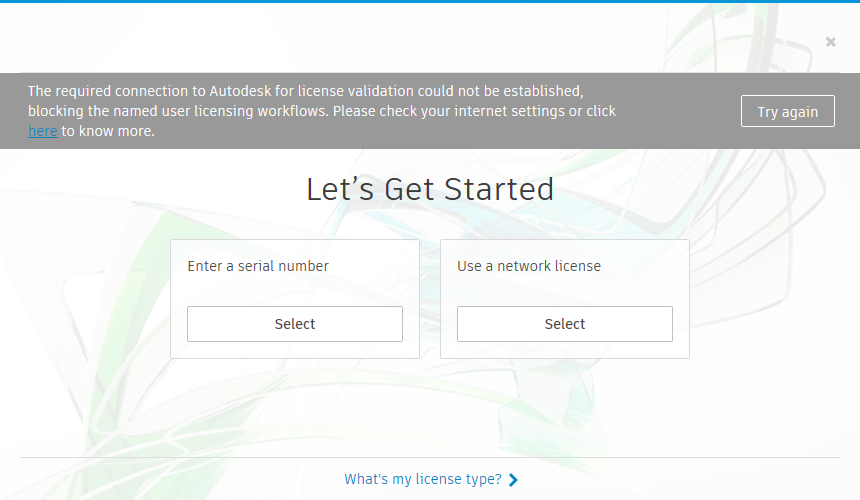The height and width of the screenshot is (500, 860).
Task: Select the Use a network license option
Action: tap(564, 324)
